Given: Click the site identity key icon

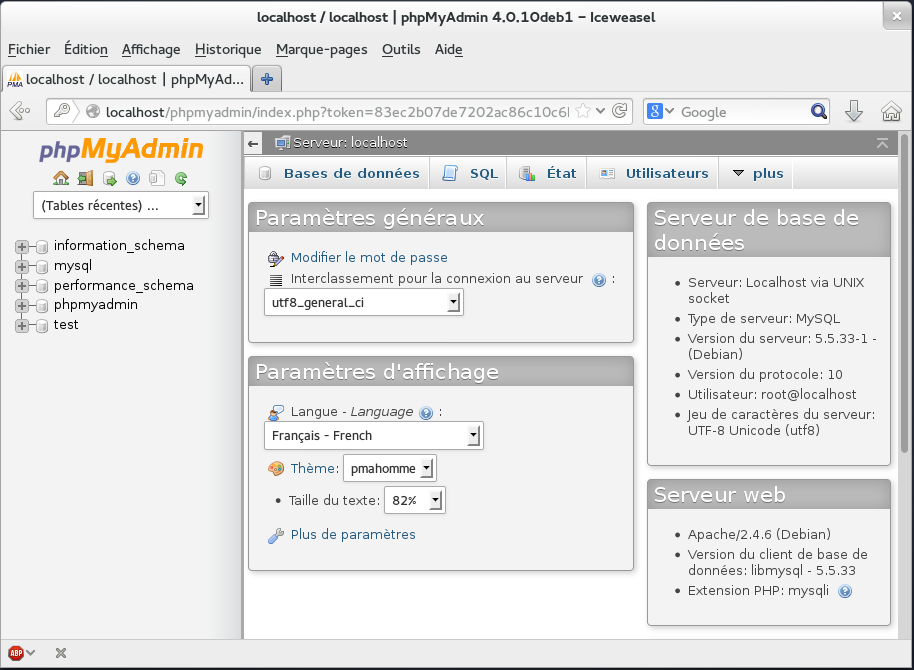Looking at the screenshot, I should 62,110.
